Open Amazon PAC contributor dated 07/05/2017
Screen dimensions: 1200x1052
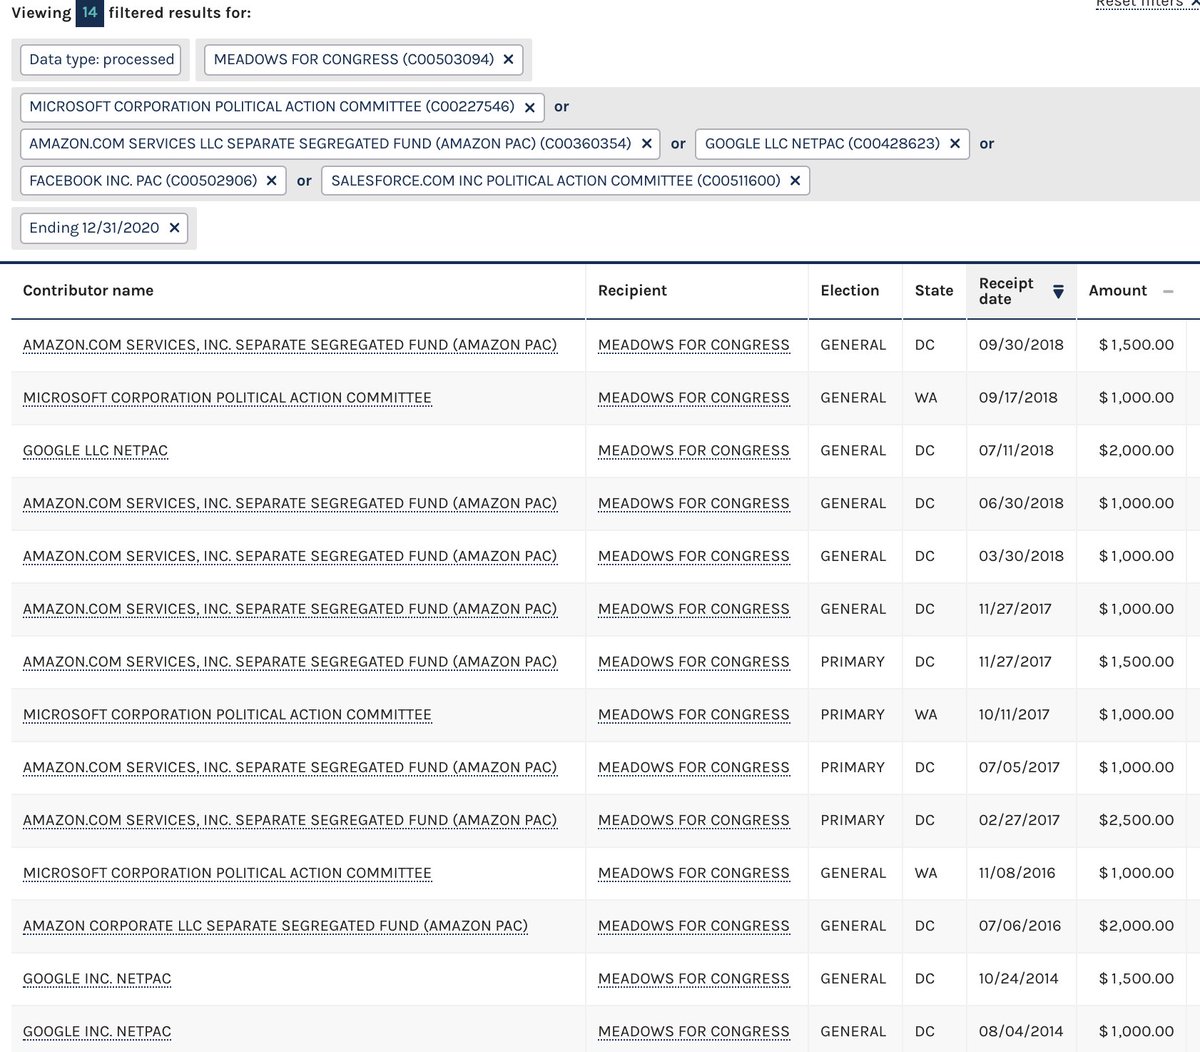[x=290, y=768]
